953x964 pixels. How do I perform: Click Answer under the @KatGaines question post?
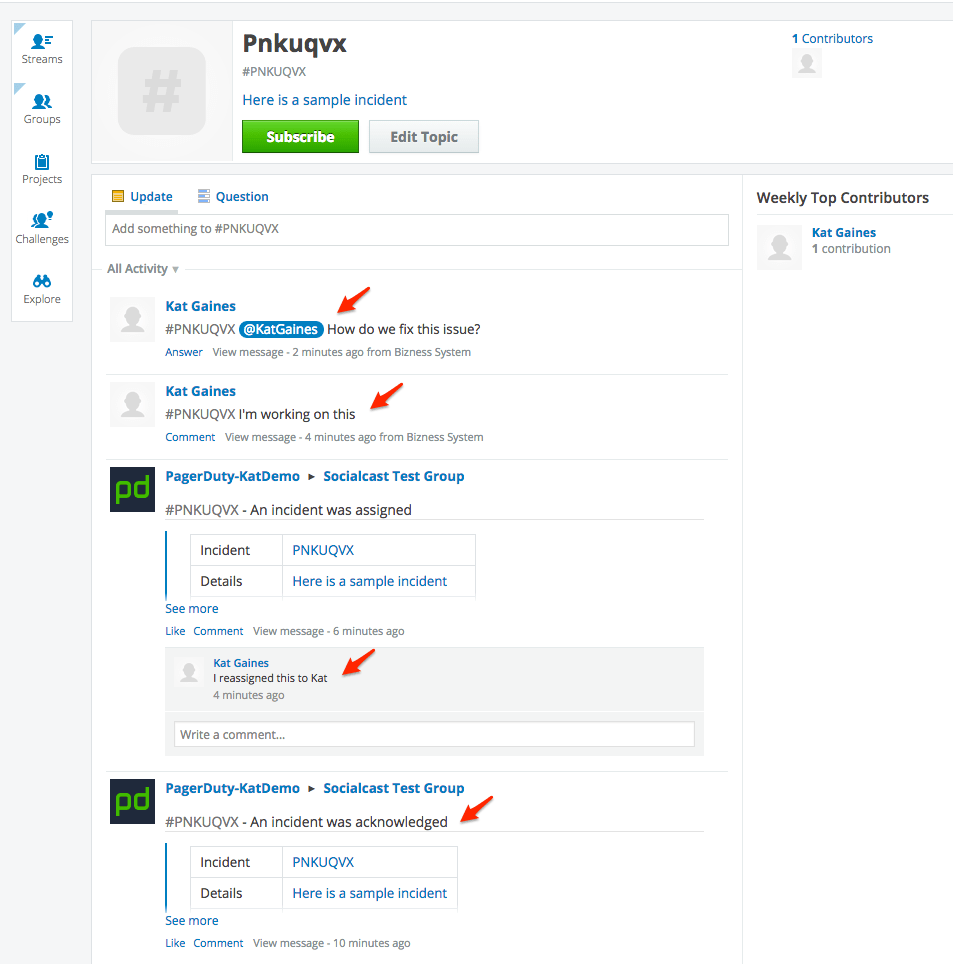coord(184,351)
